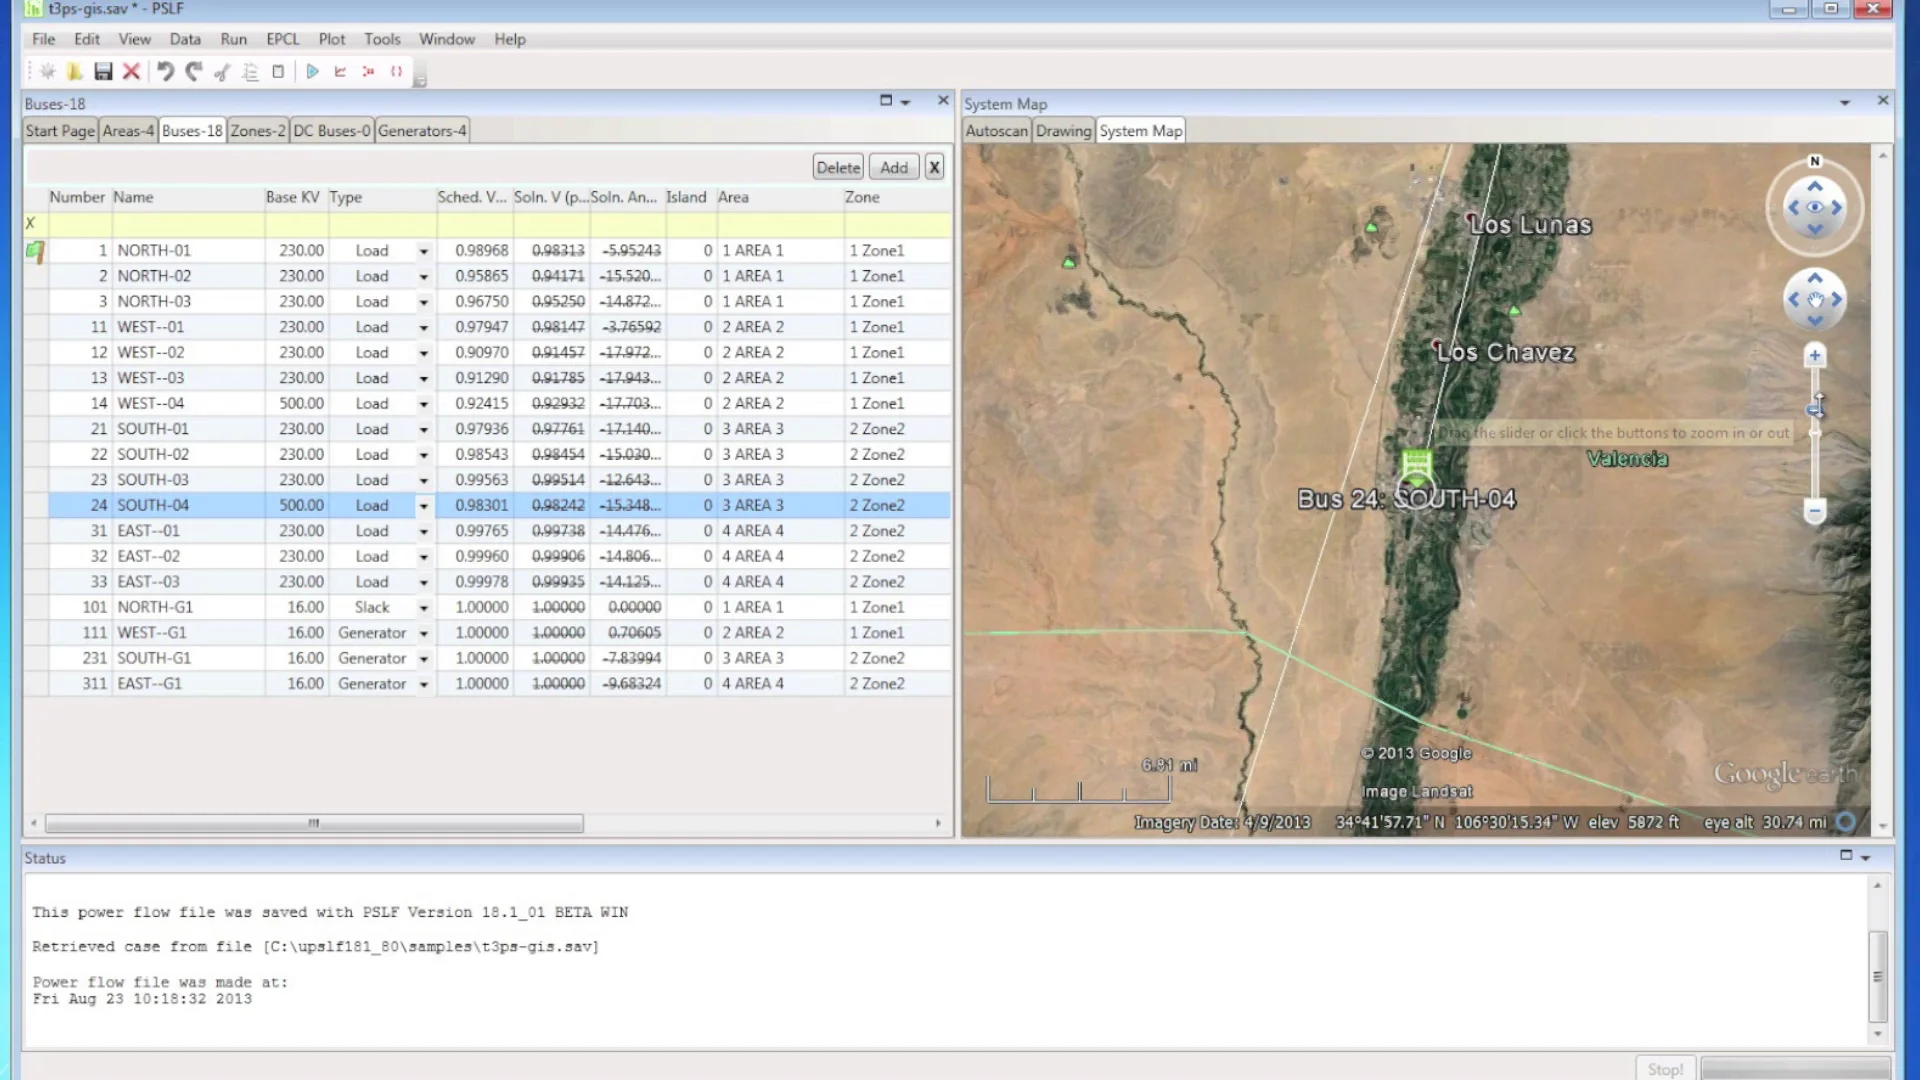Image resolution: width=1920 pixels, height=1080 pixels.
Task: Click the zoom-in plus on the map slider
Action: pos(1815,355)
